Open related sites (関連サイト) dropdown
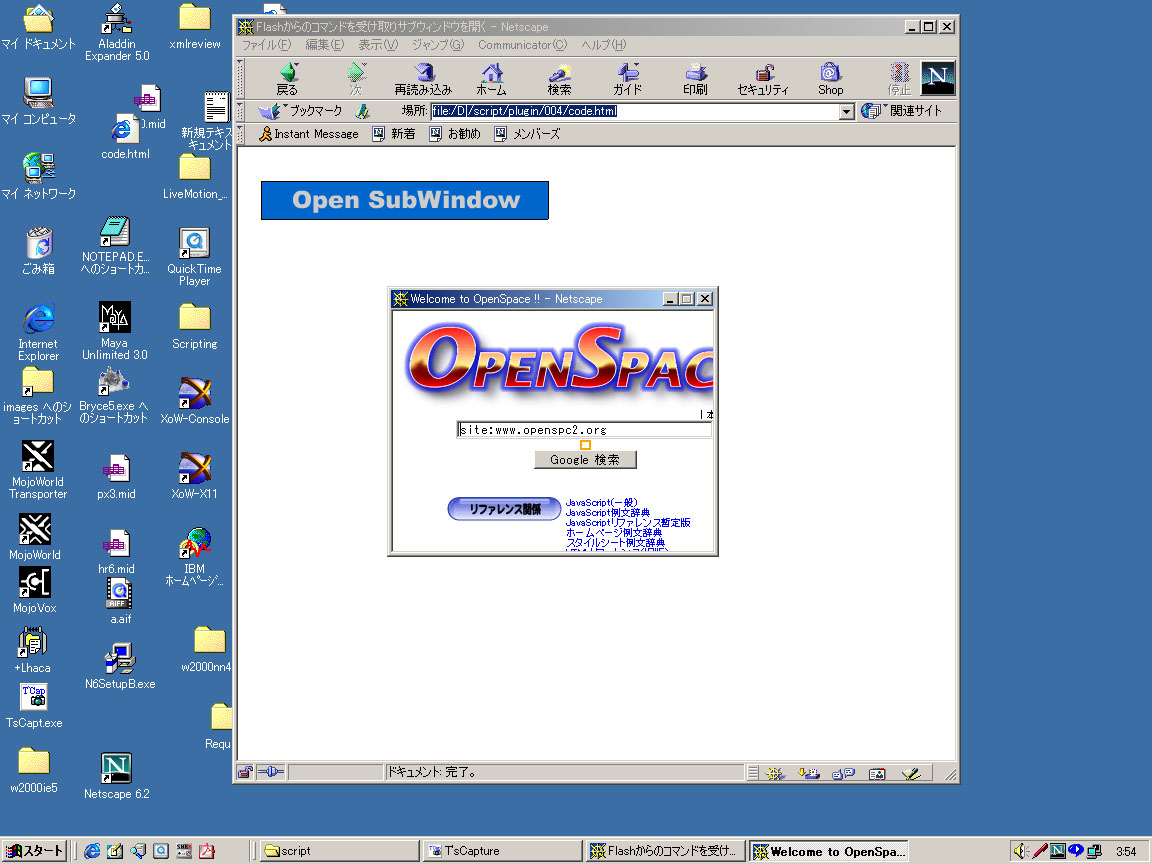Image resolution: width=1152 pixels, height=864 pixels. coord(901,111)
